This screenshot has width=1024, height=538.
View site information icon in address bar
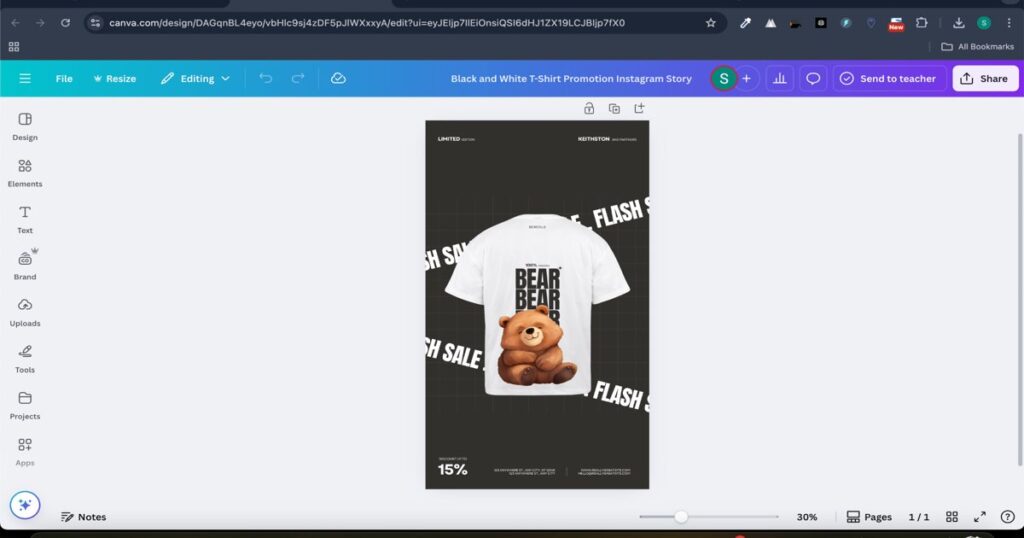(x=95, y=23)
